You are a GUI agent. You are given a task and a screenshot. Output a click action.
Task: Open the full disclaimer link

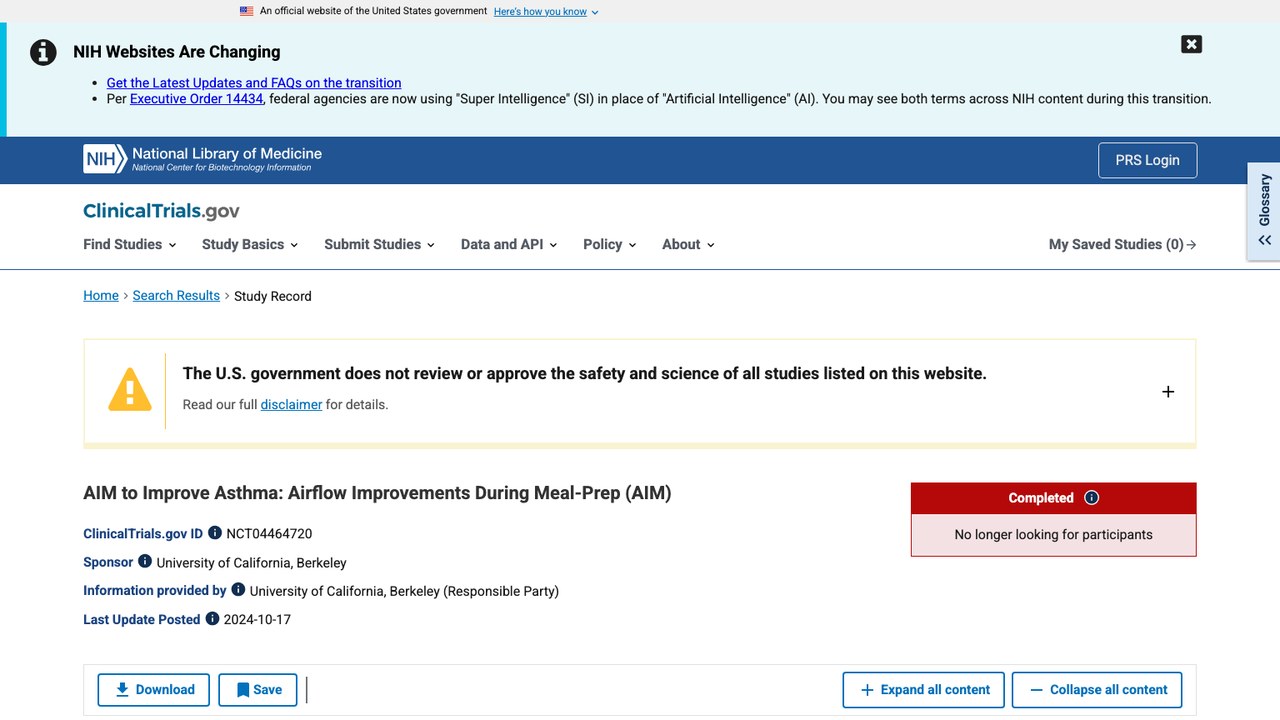pos(291,405)
